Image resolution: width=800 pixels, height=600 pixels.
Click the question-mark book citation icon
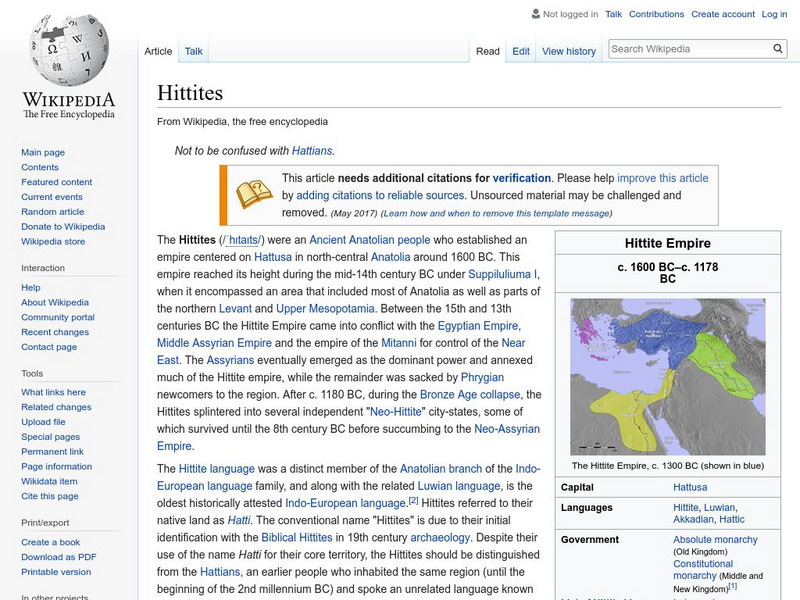click(254, 194)
